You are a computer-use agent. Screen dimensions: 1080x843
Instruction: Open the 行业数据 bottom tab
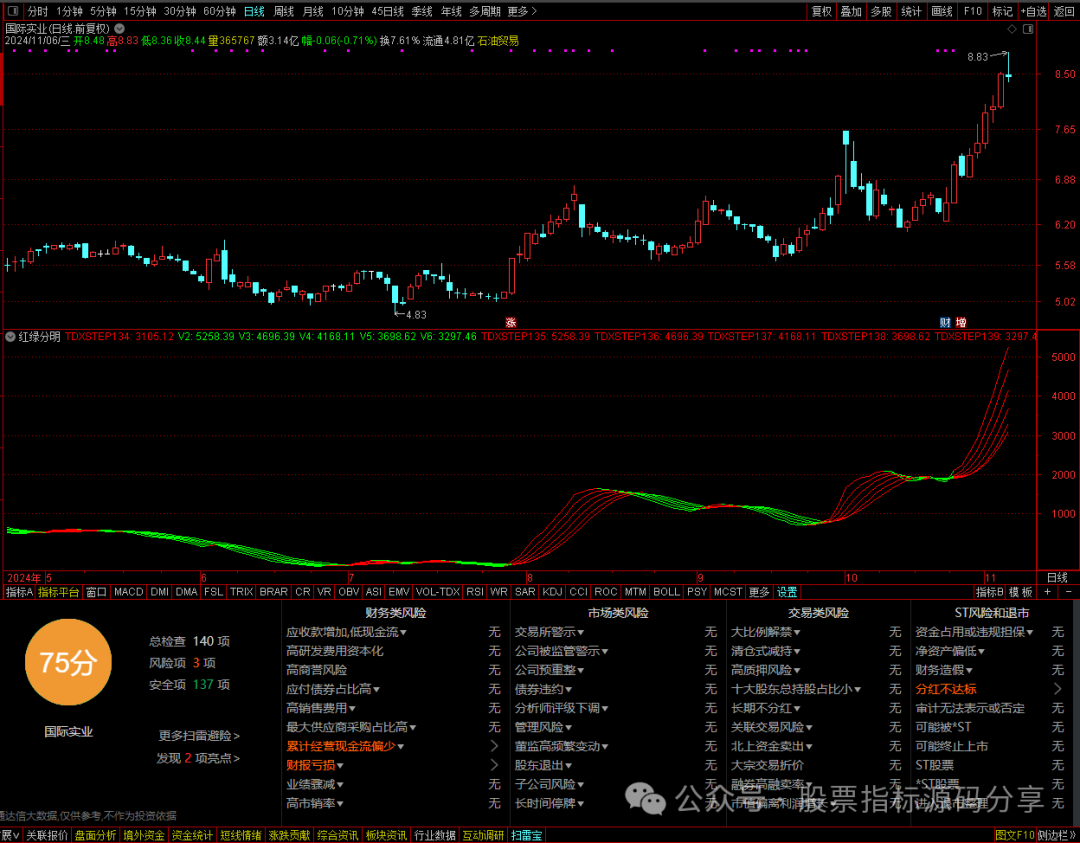pos(435,835)
